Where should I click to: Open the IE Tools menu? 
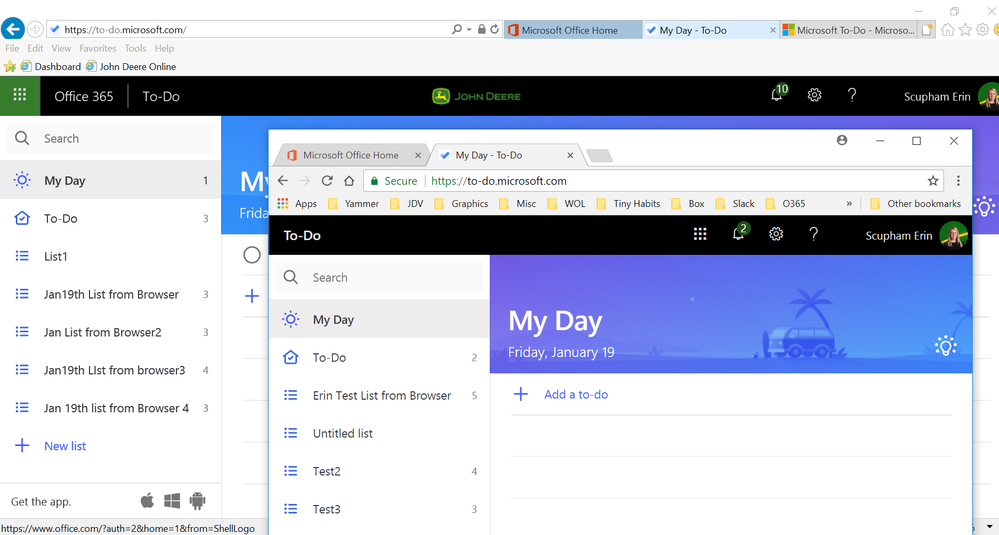click(x=135, y=48)
